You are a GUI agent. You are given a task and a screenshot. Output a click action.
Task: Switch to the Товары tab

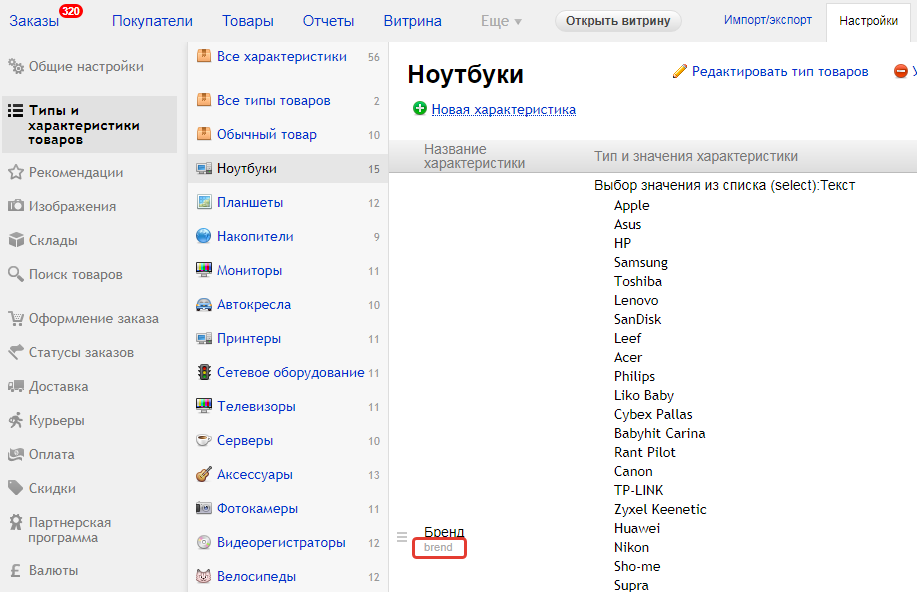(248, 21)
